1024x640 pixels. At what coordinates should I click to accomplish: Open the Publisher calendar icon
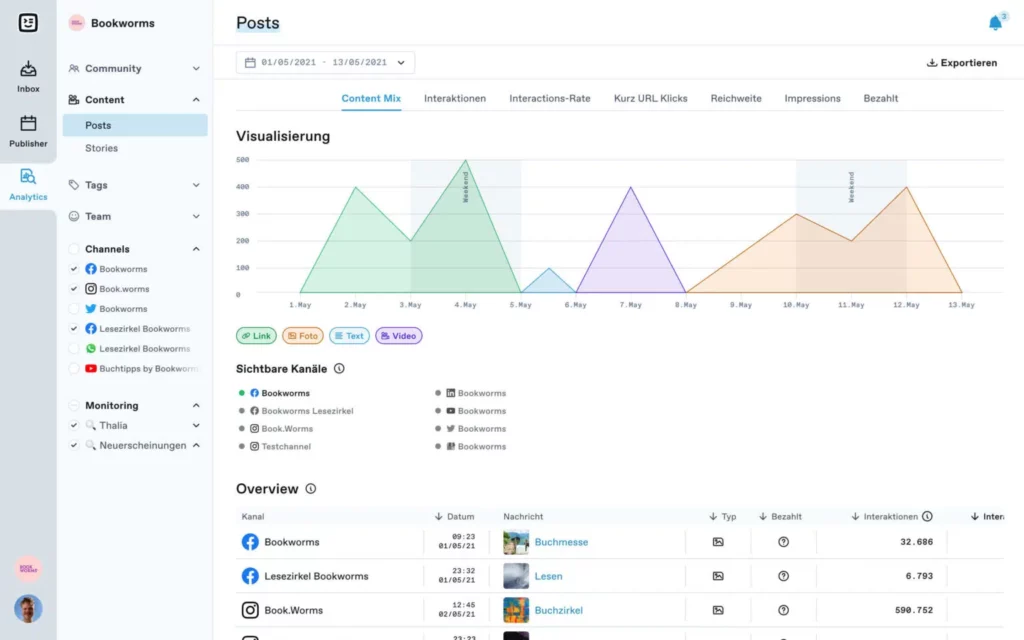click(x=28, y=123)
